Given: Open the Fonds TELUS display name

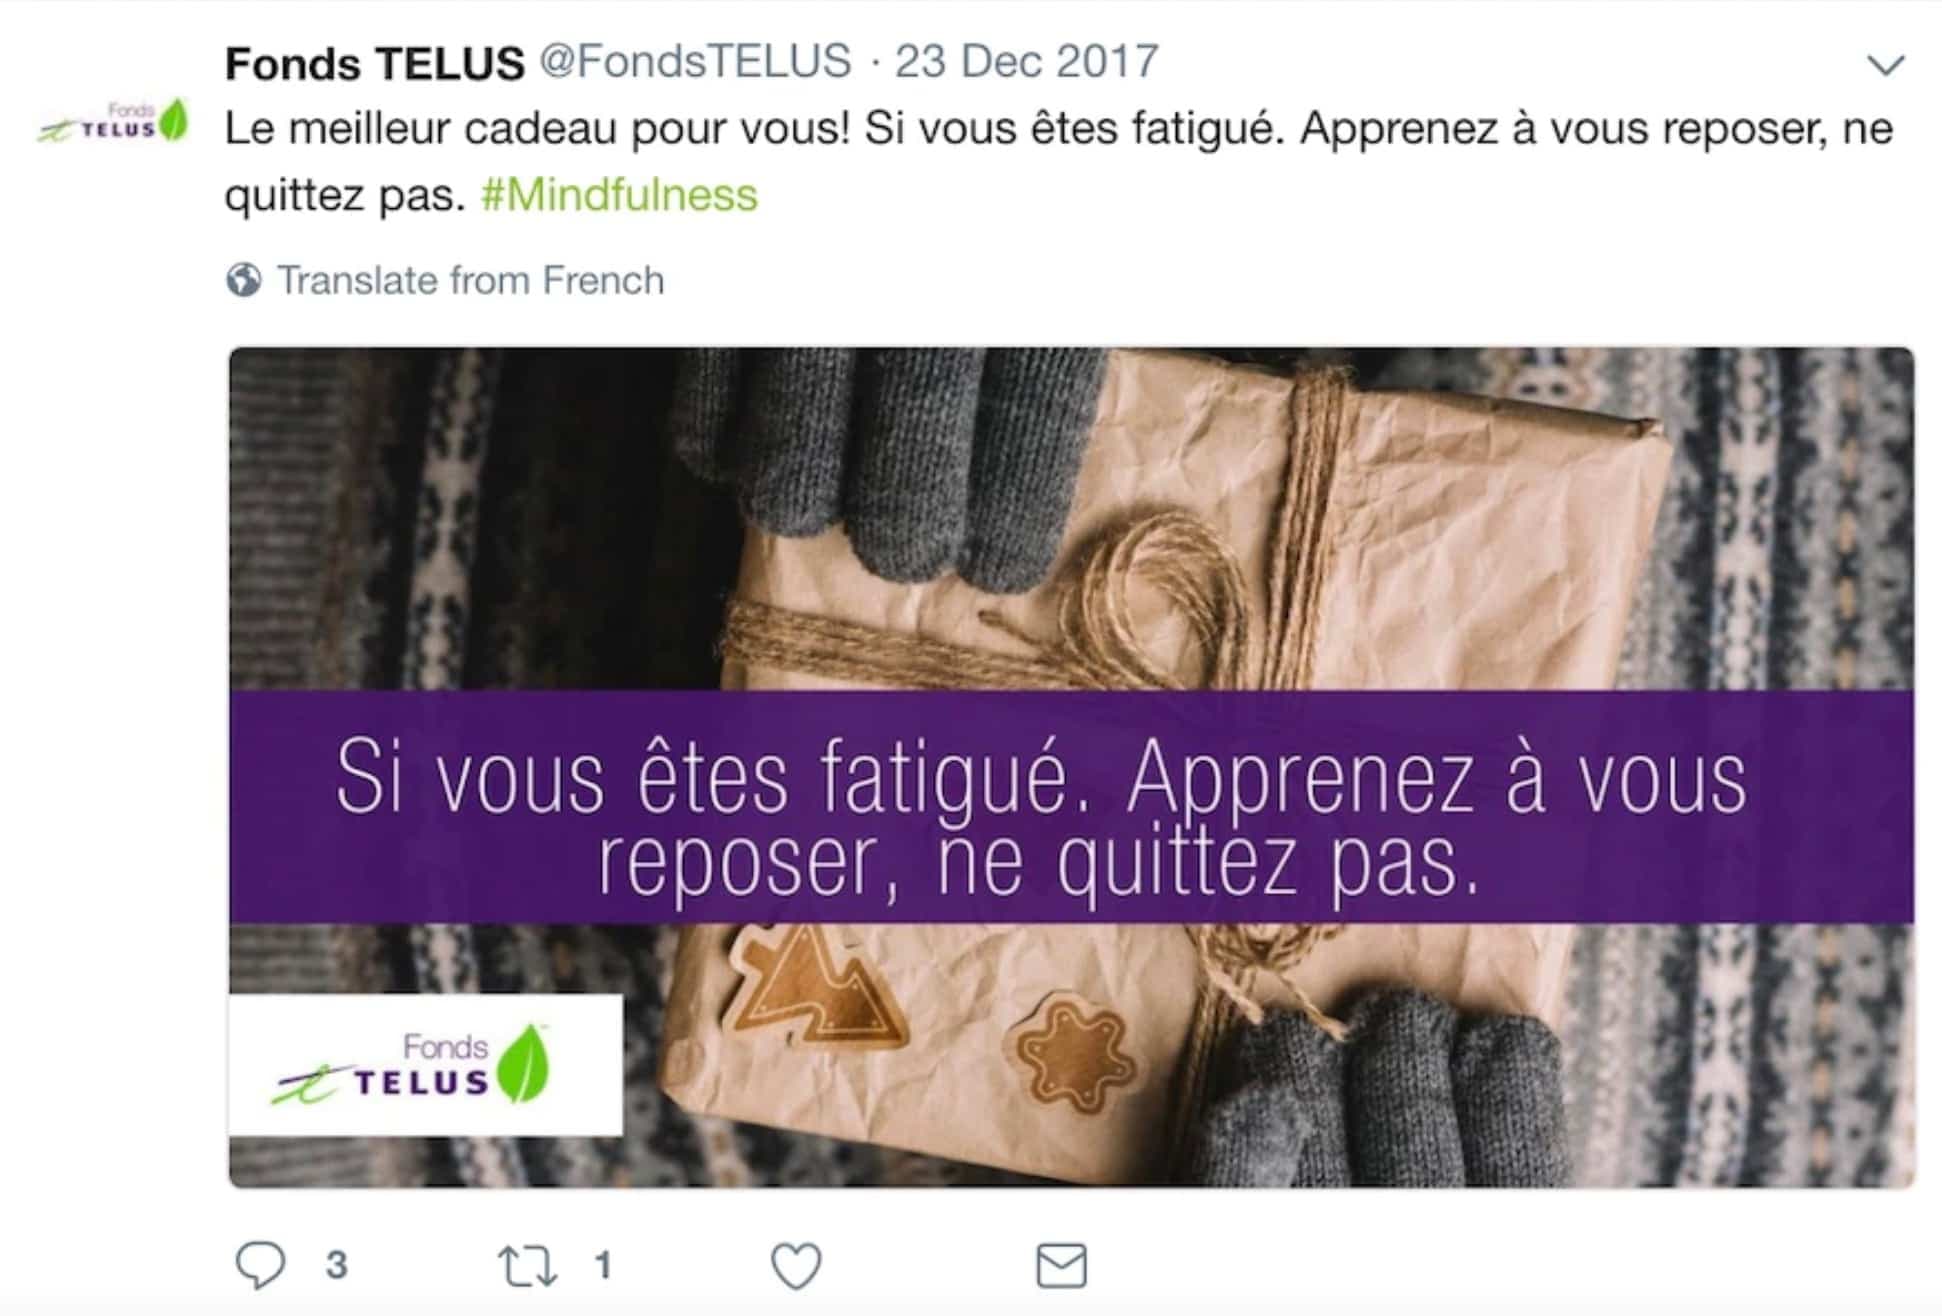Looking at the screenshot, I should 374,63.
